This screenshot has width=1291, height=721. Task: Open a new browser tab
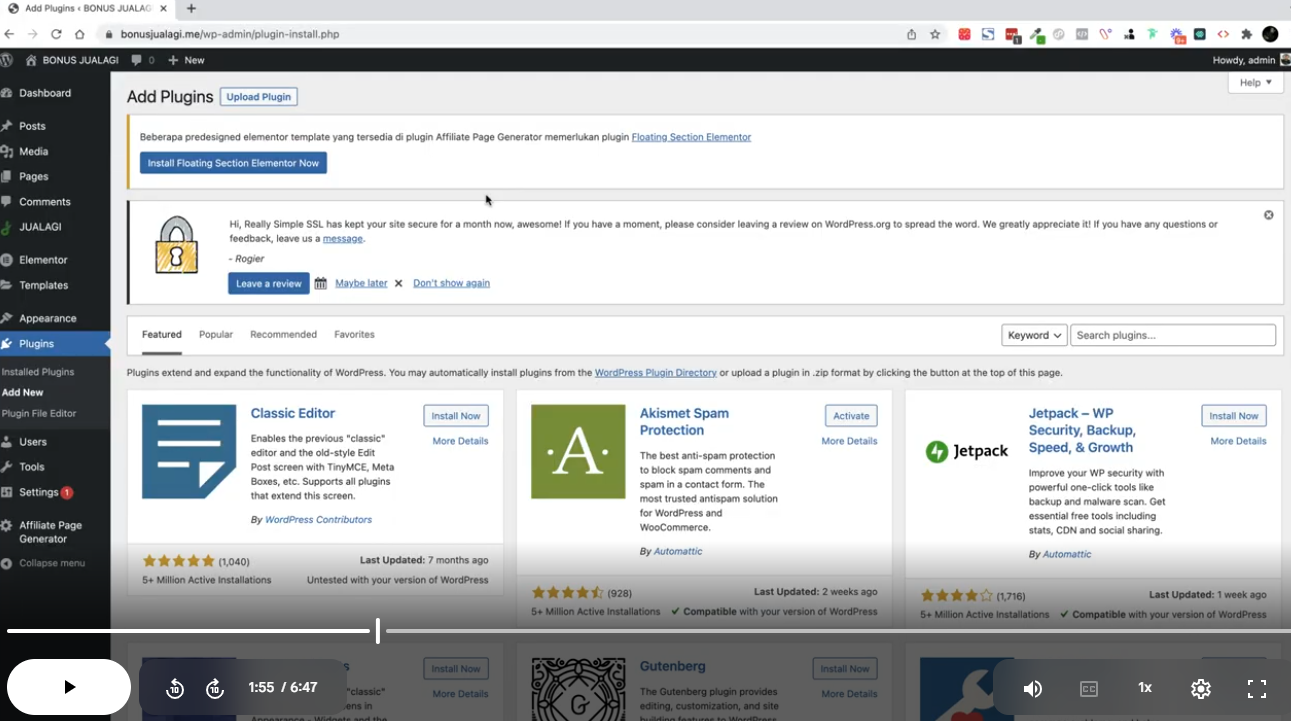tap(191, 8)
